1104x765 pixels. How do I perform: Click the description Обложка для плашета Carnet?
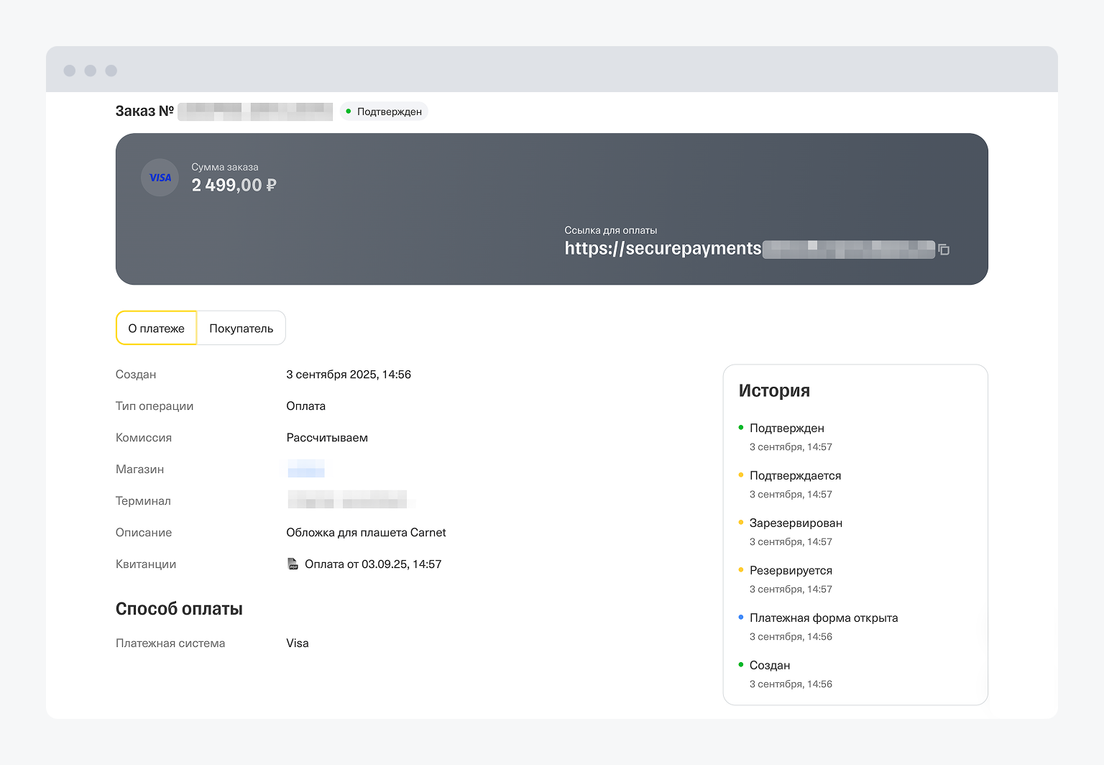coord(366,532)
